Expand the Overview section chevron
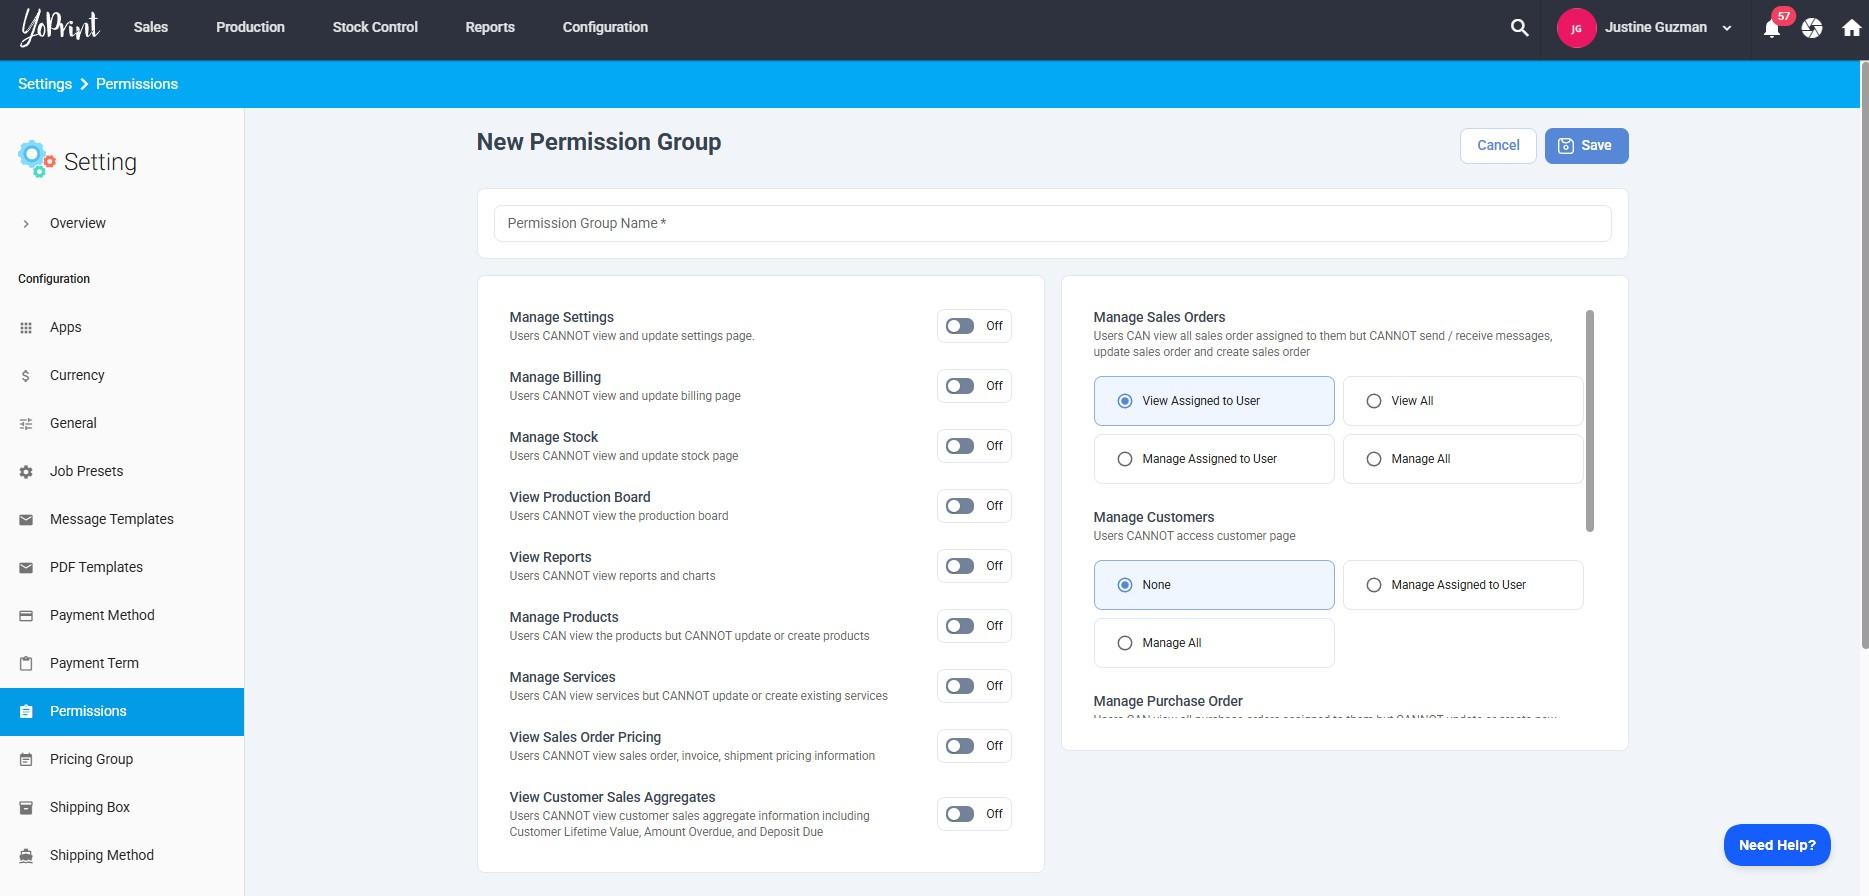The width and height of the screenshot is (1869, 896). 26,224
